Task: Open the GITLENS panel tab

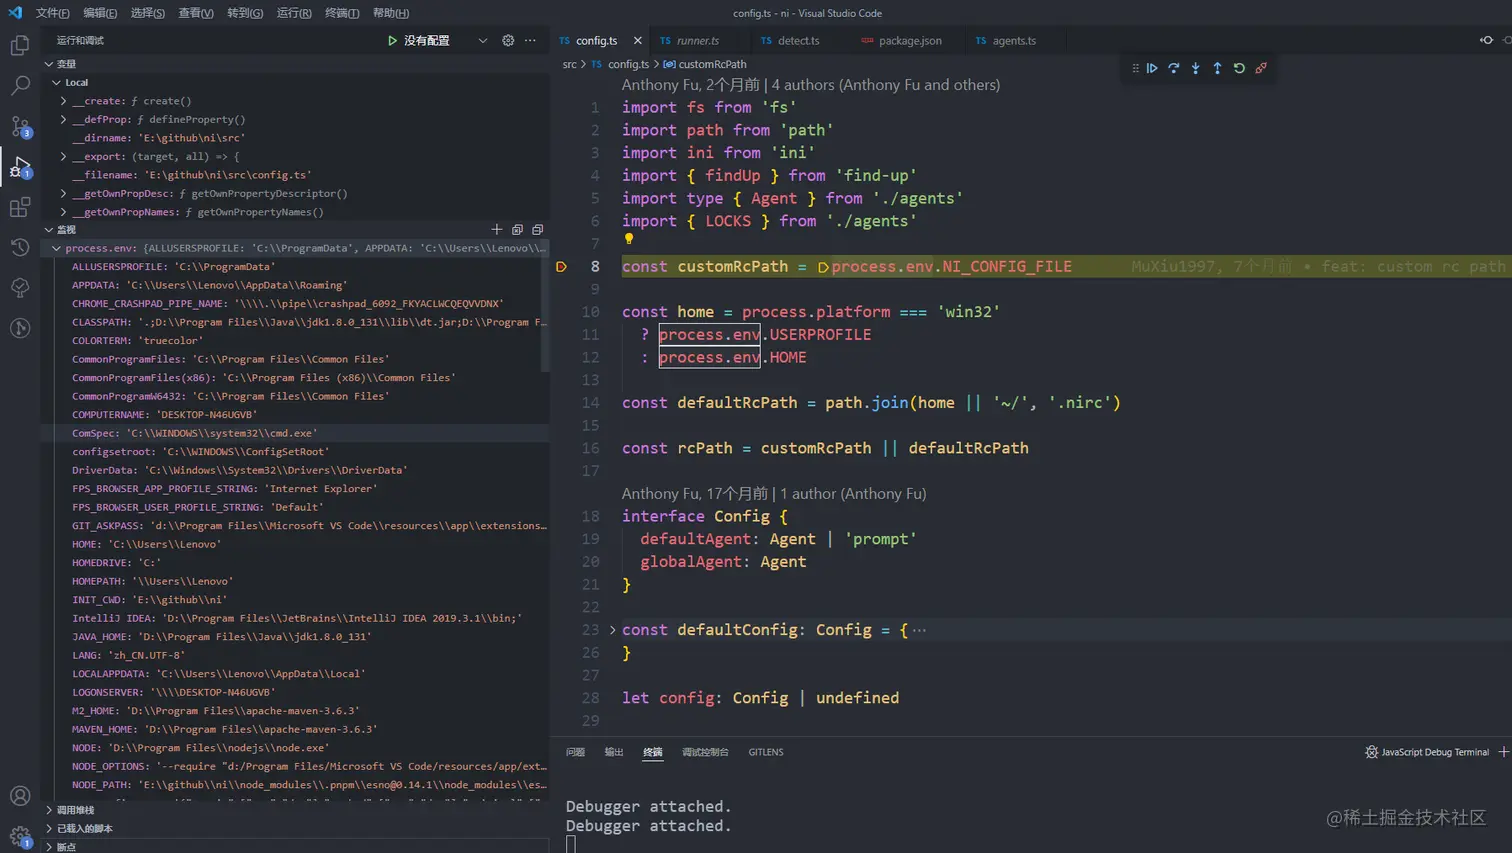Action: click(766, 752)
